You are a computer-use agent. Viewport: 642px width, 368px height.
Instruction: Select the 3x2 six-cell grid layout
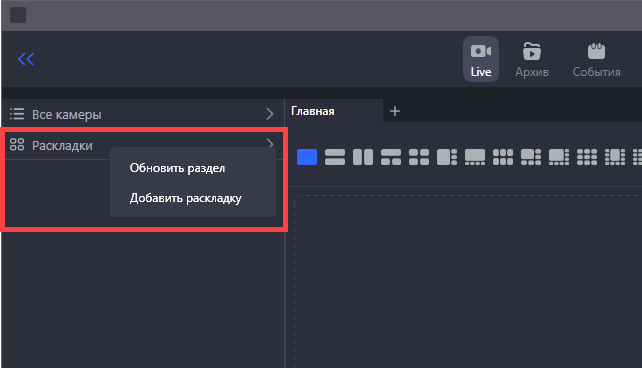(503, 157)
